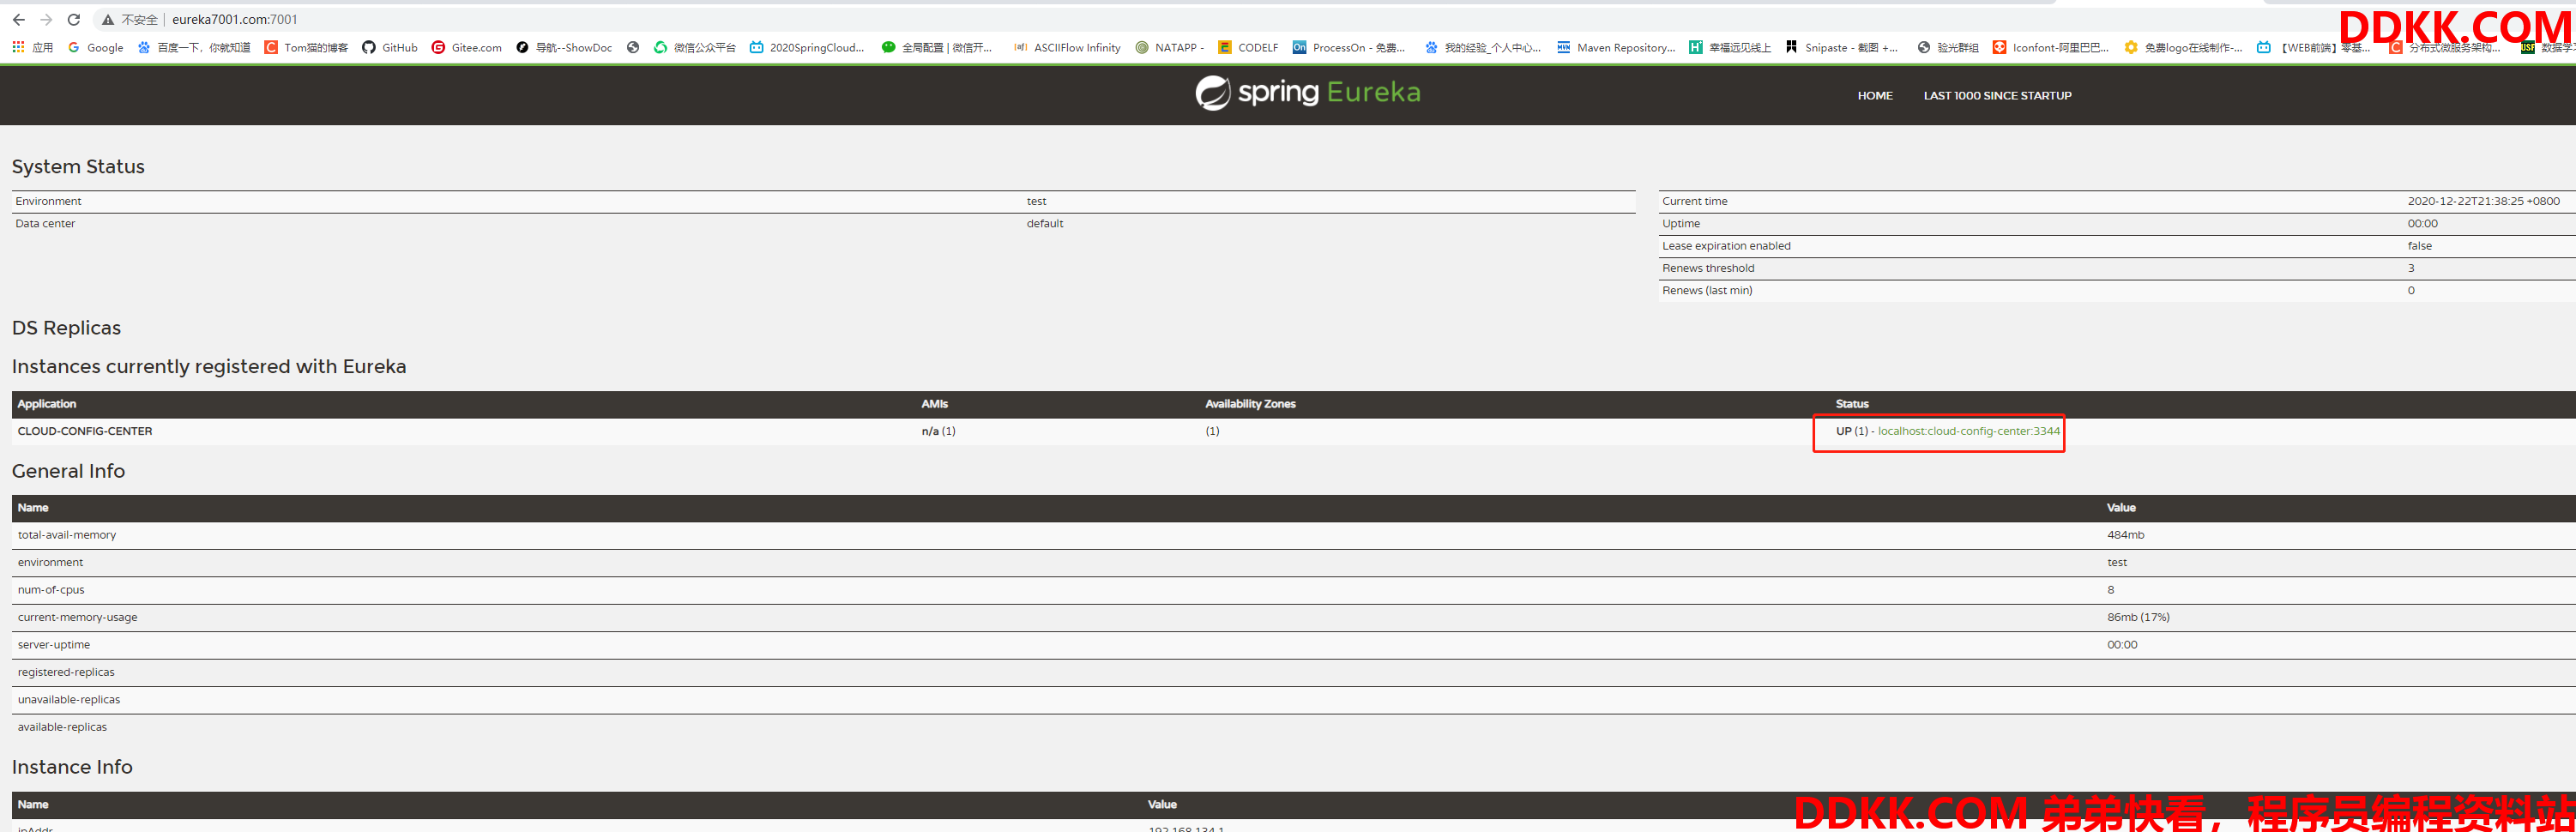The image size is (2576, 832).
Task: Open LAST 1000 SINCE STARTUP page
Action: click(x=1997, y=96)
